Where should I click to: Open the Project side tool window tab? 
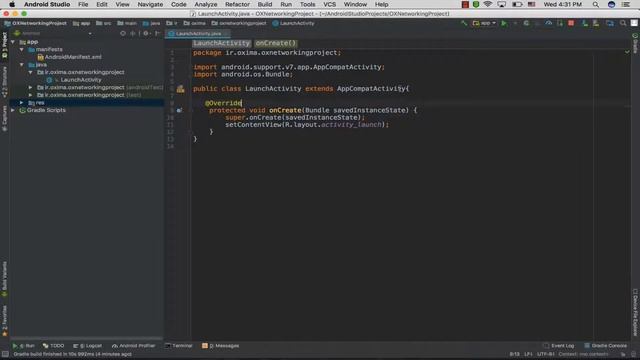point(4,45)
